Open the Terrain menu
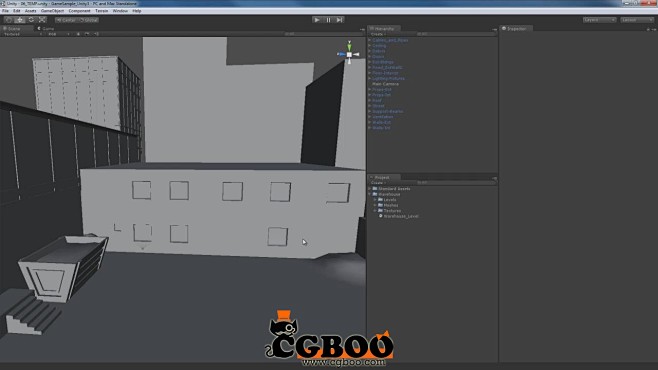Screen dimensions: 658x370 [x=102, y=11]
